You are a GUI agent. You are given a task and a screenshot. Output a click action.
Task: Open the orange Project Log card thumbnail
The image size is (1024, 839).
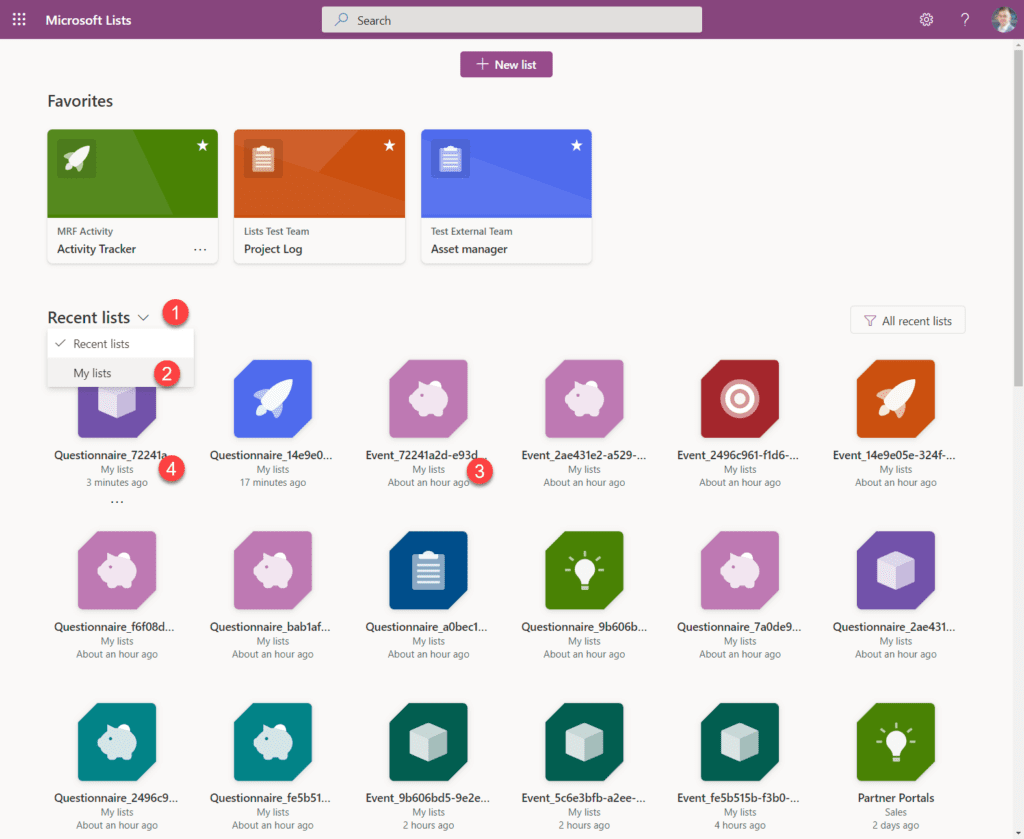pyautogui.click(x=319, y=174)
